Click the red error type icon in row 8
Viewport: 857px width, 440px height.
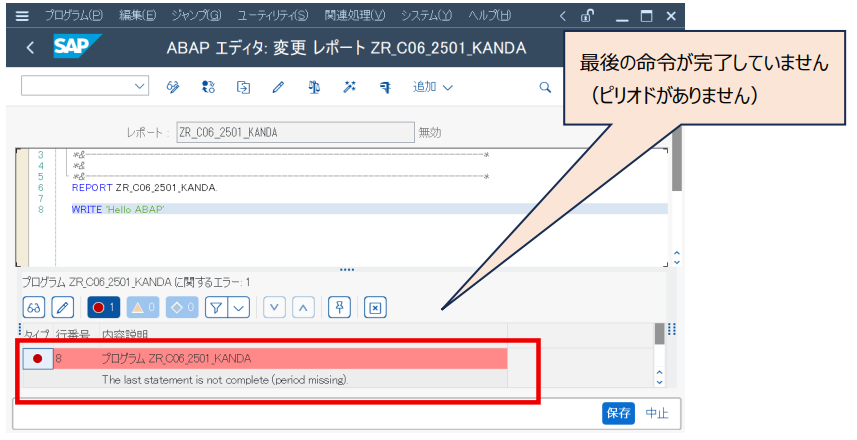38,359
